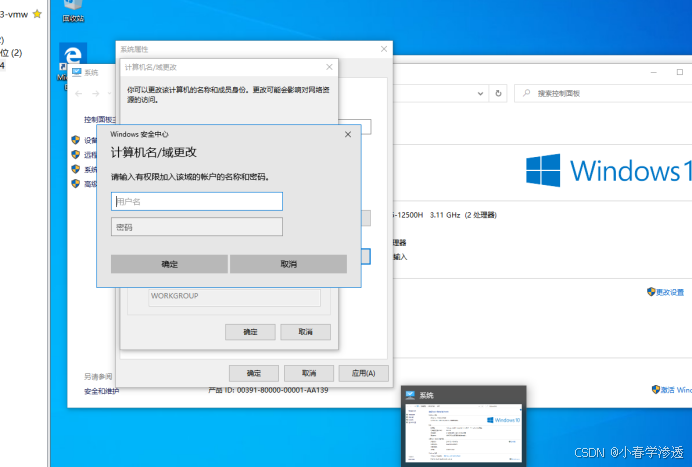Viewport: 692px width, 467px height.
Task: Open the Recycle Bin desktop icon
Action: point(73,11)
